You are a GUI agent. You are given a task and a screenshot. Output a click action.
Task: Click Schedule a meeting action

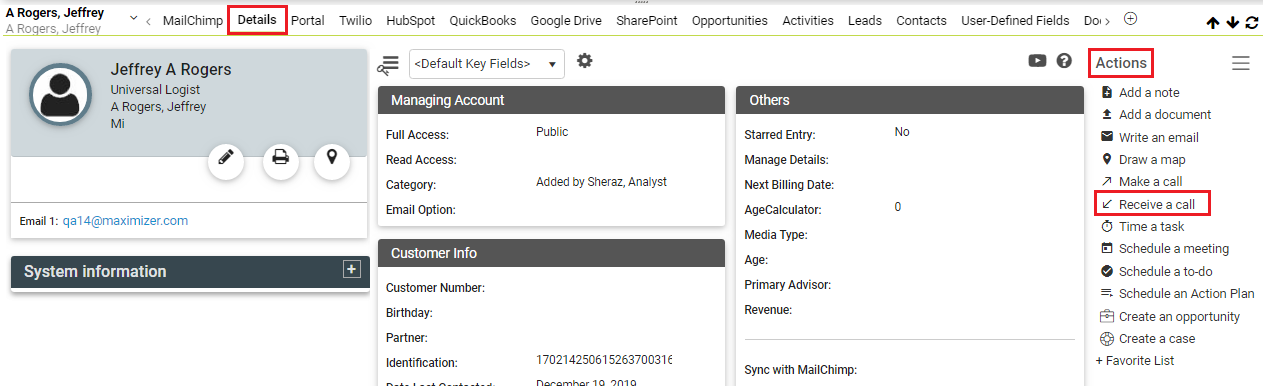coord(1174,249)
